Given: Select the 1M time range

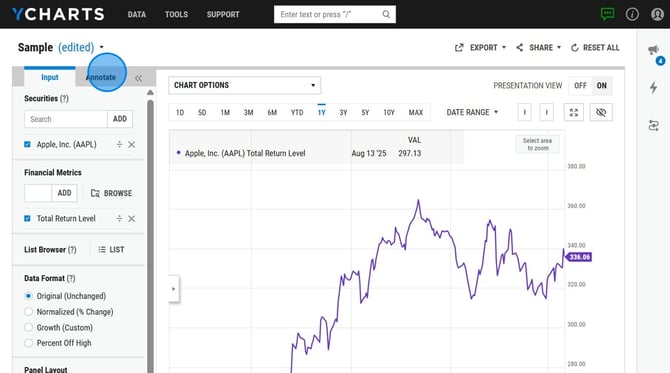Looking at the screenshot, I should coord(225,112).
